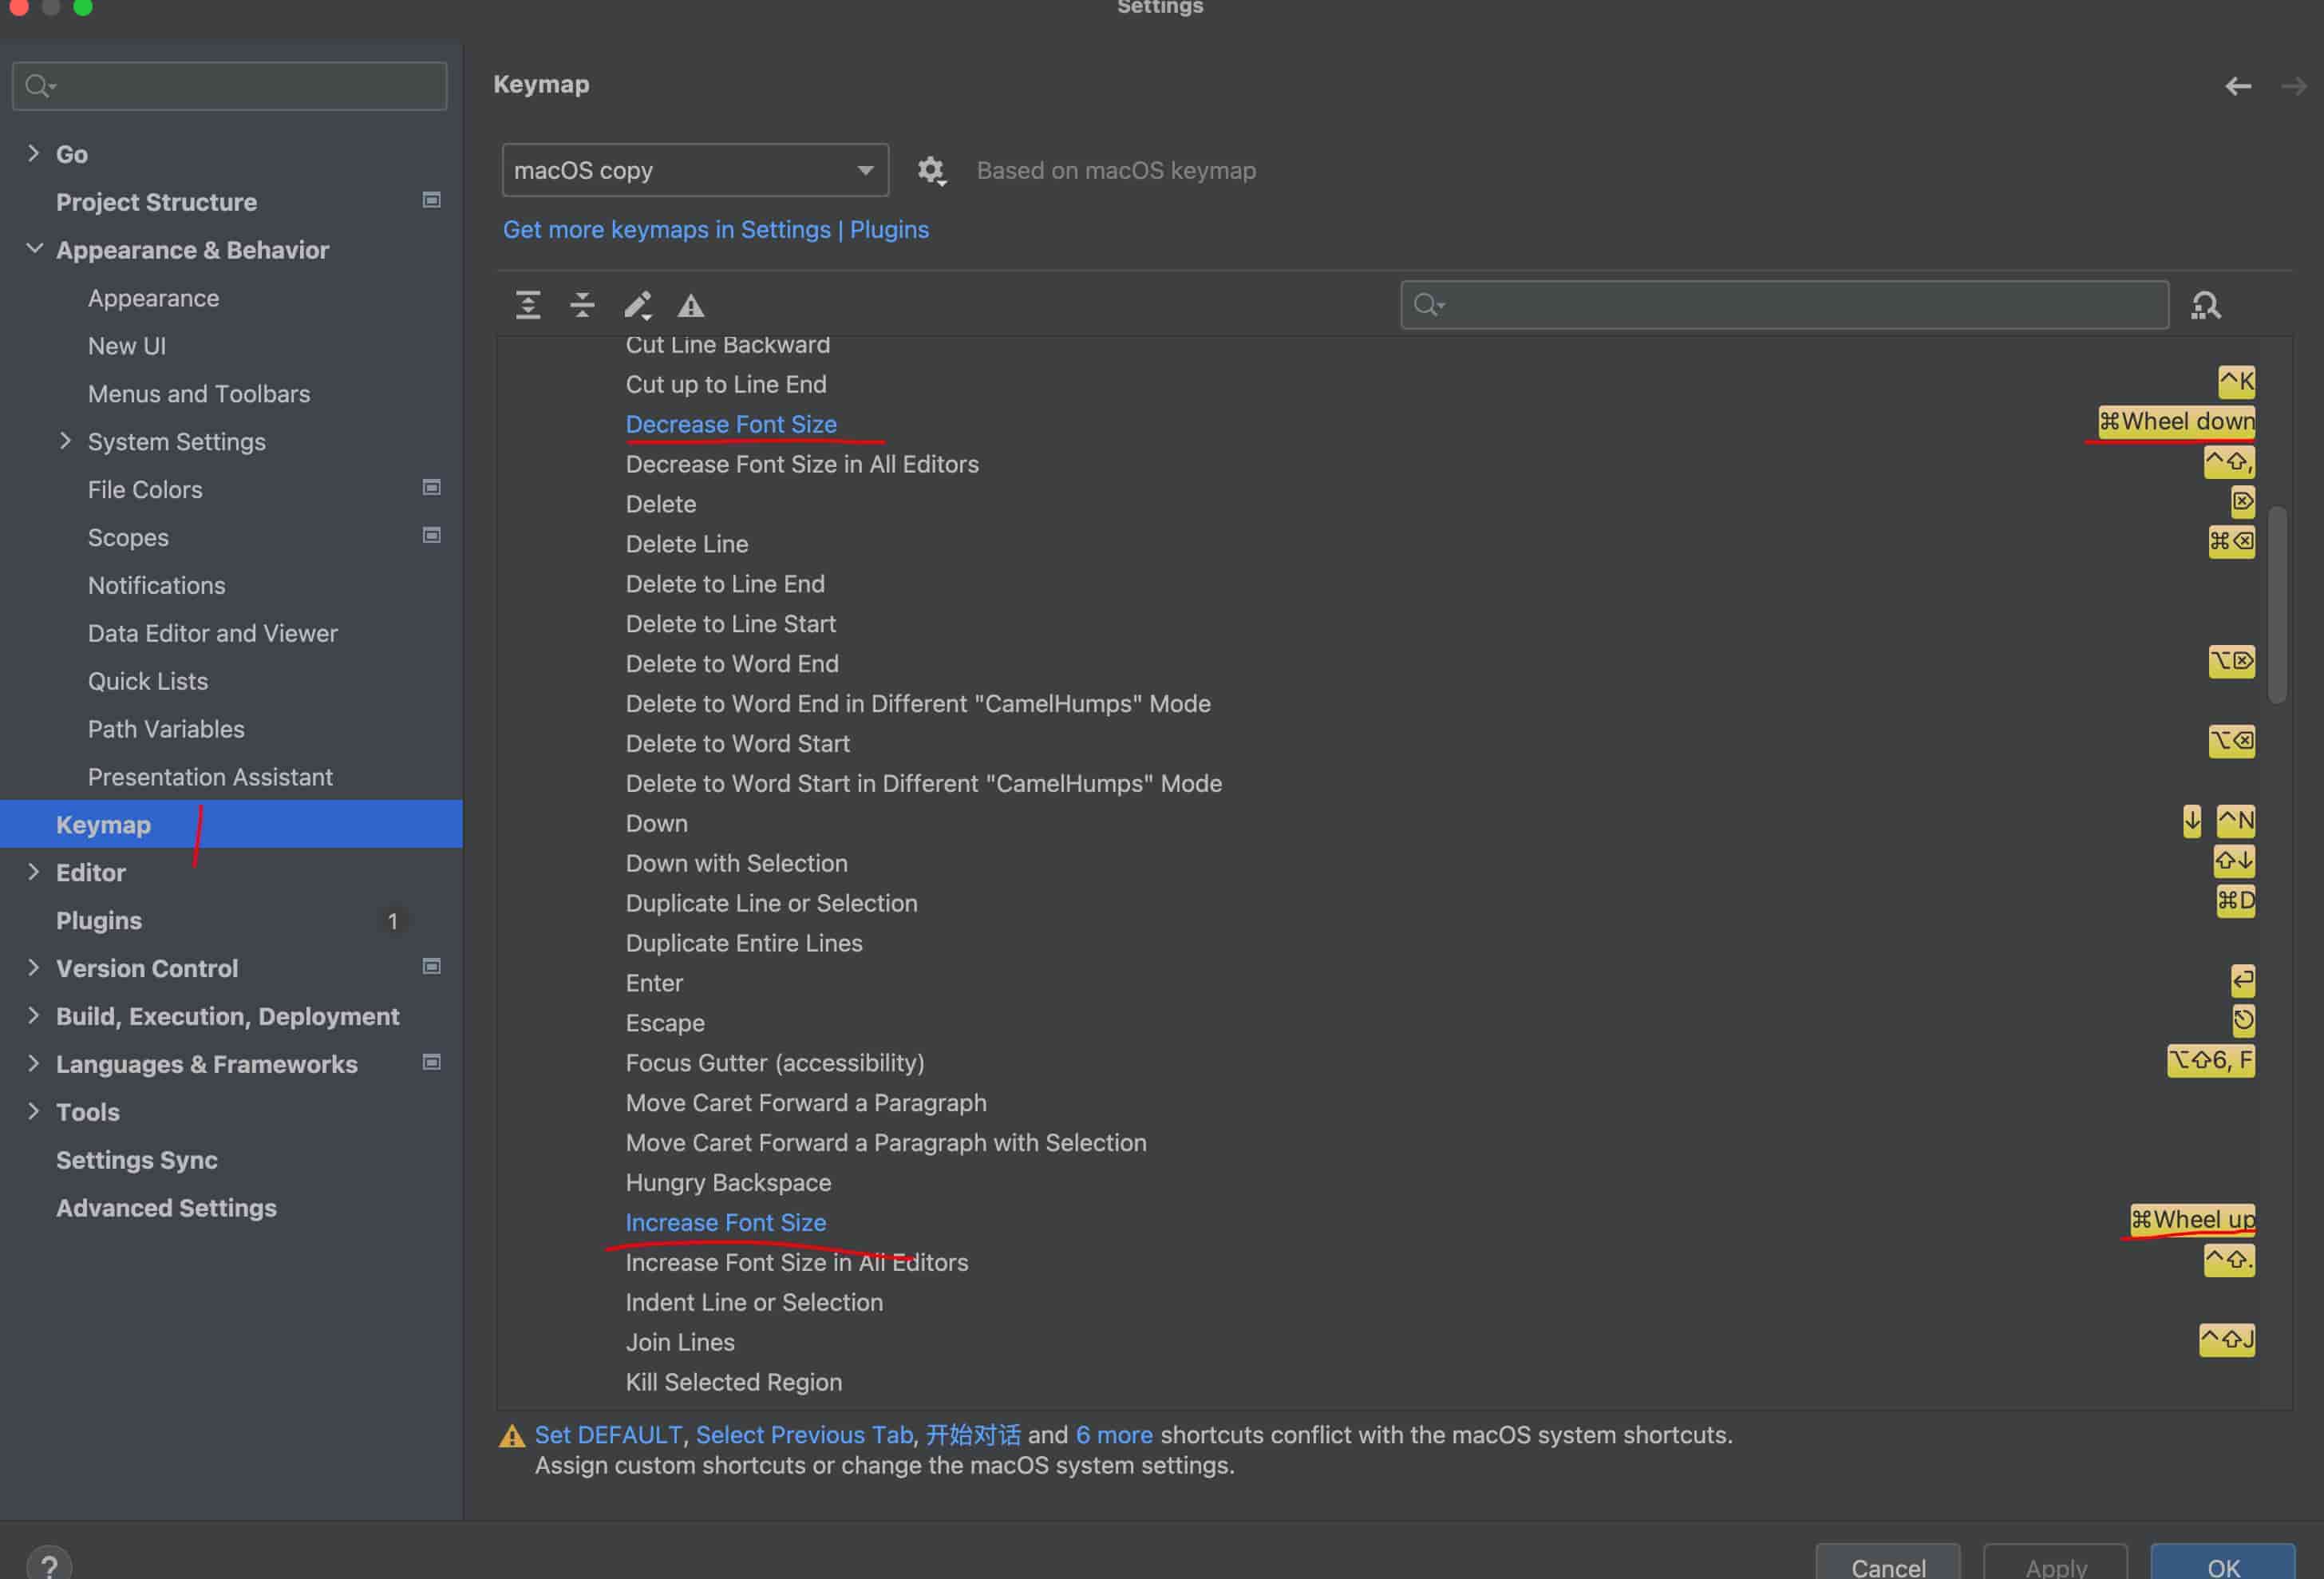Select the Focus Gutter (accessibility) action

tap(775, 1063)
